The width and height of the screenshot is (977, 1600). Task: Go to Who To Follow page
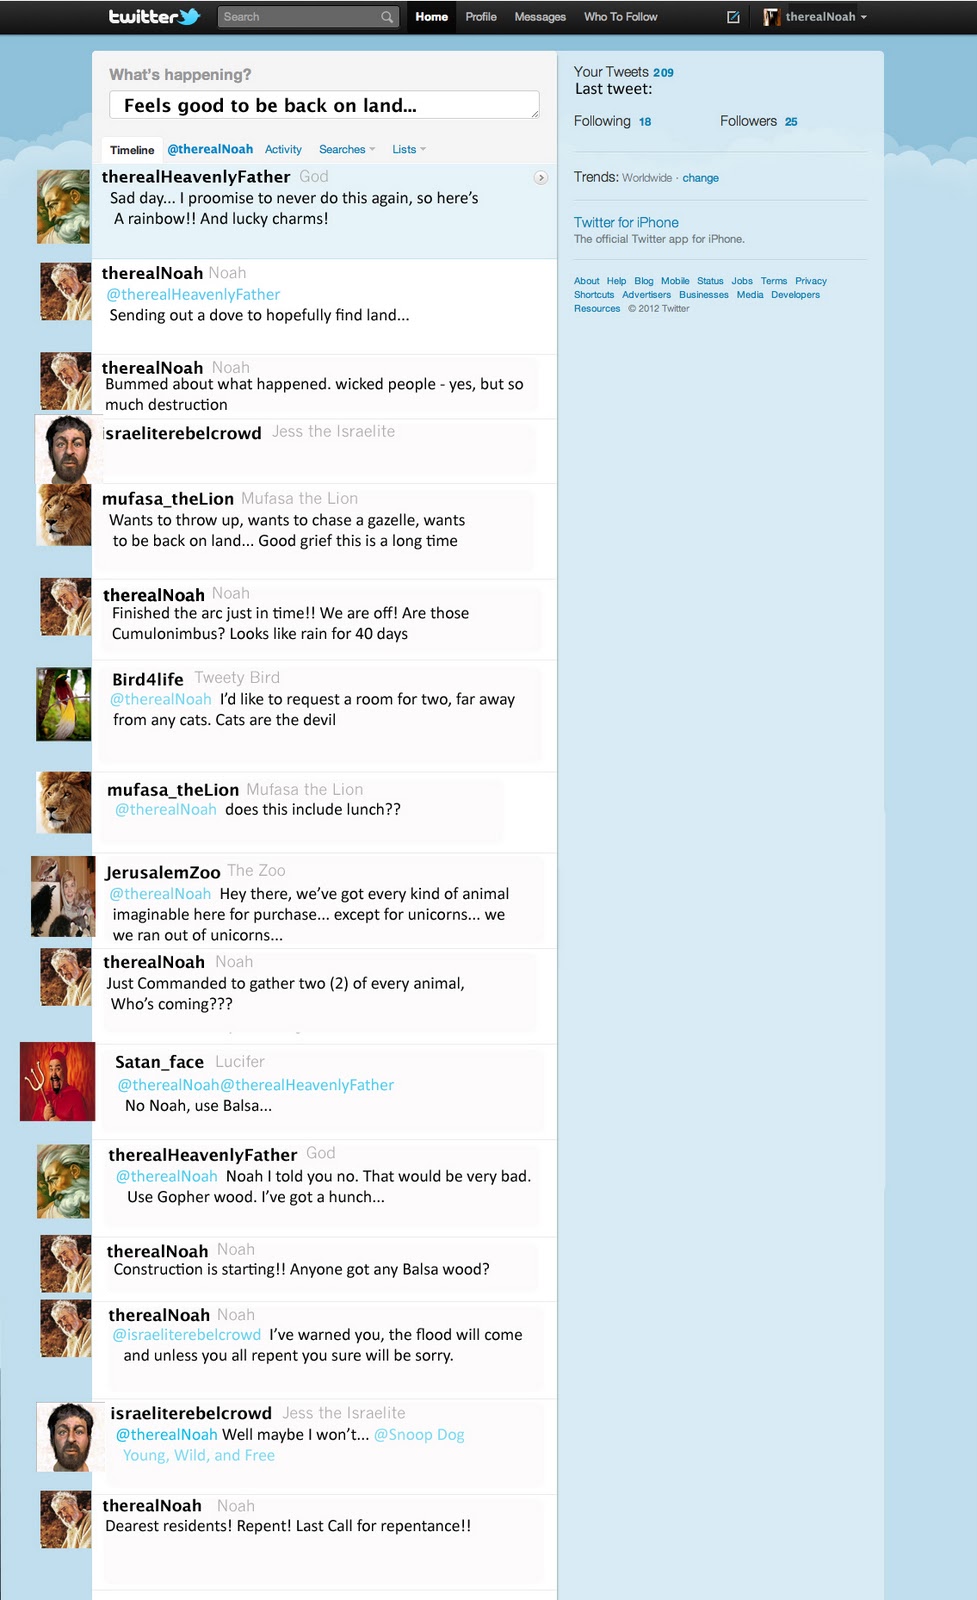620,17
